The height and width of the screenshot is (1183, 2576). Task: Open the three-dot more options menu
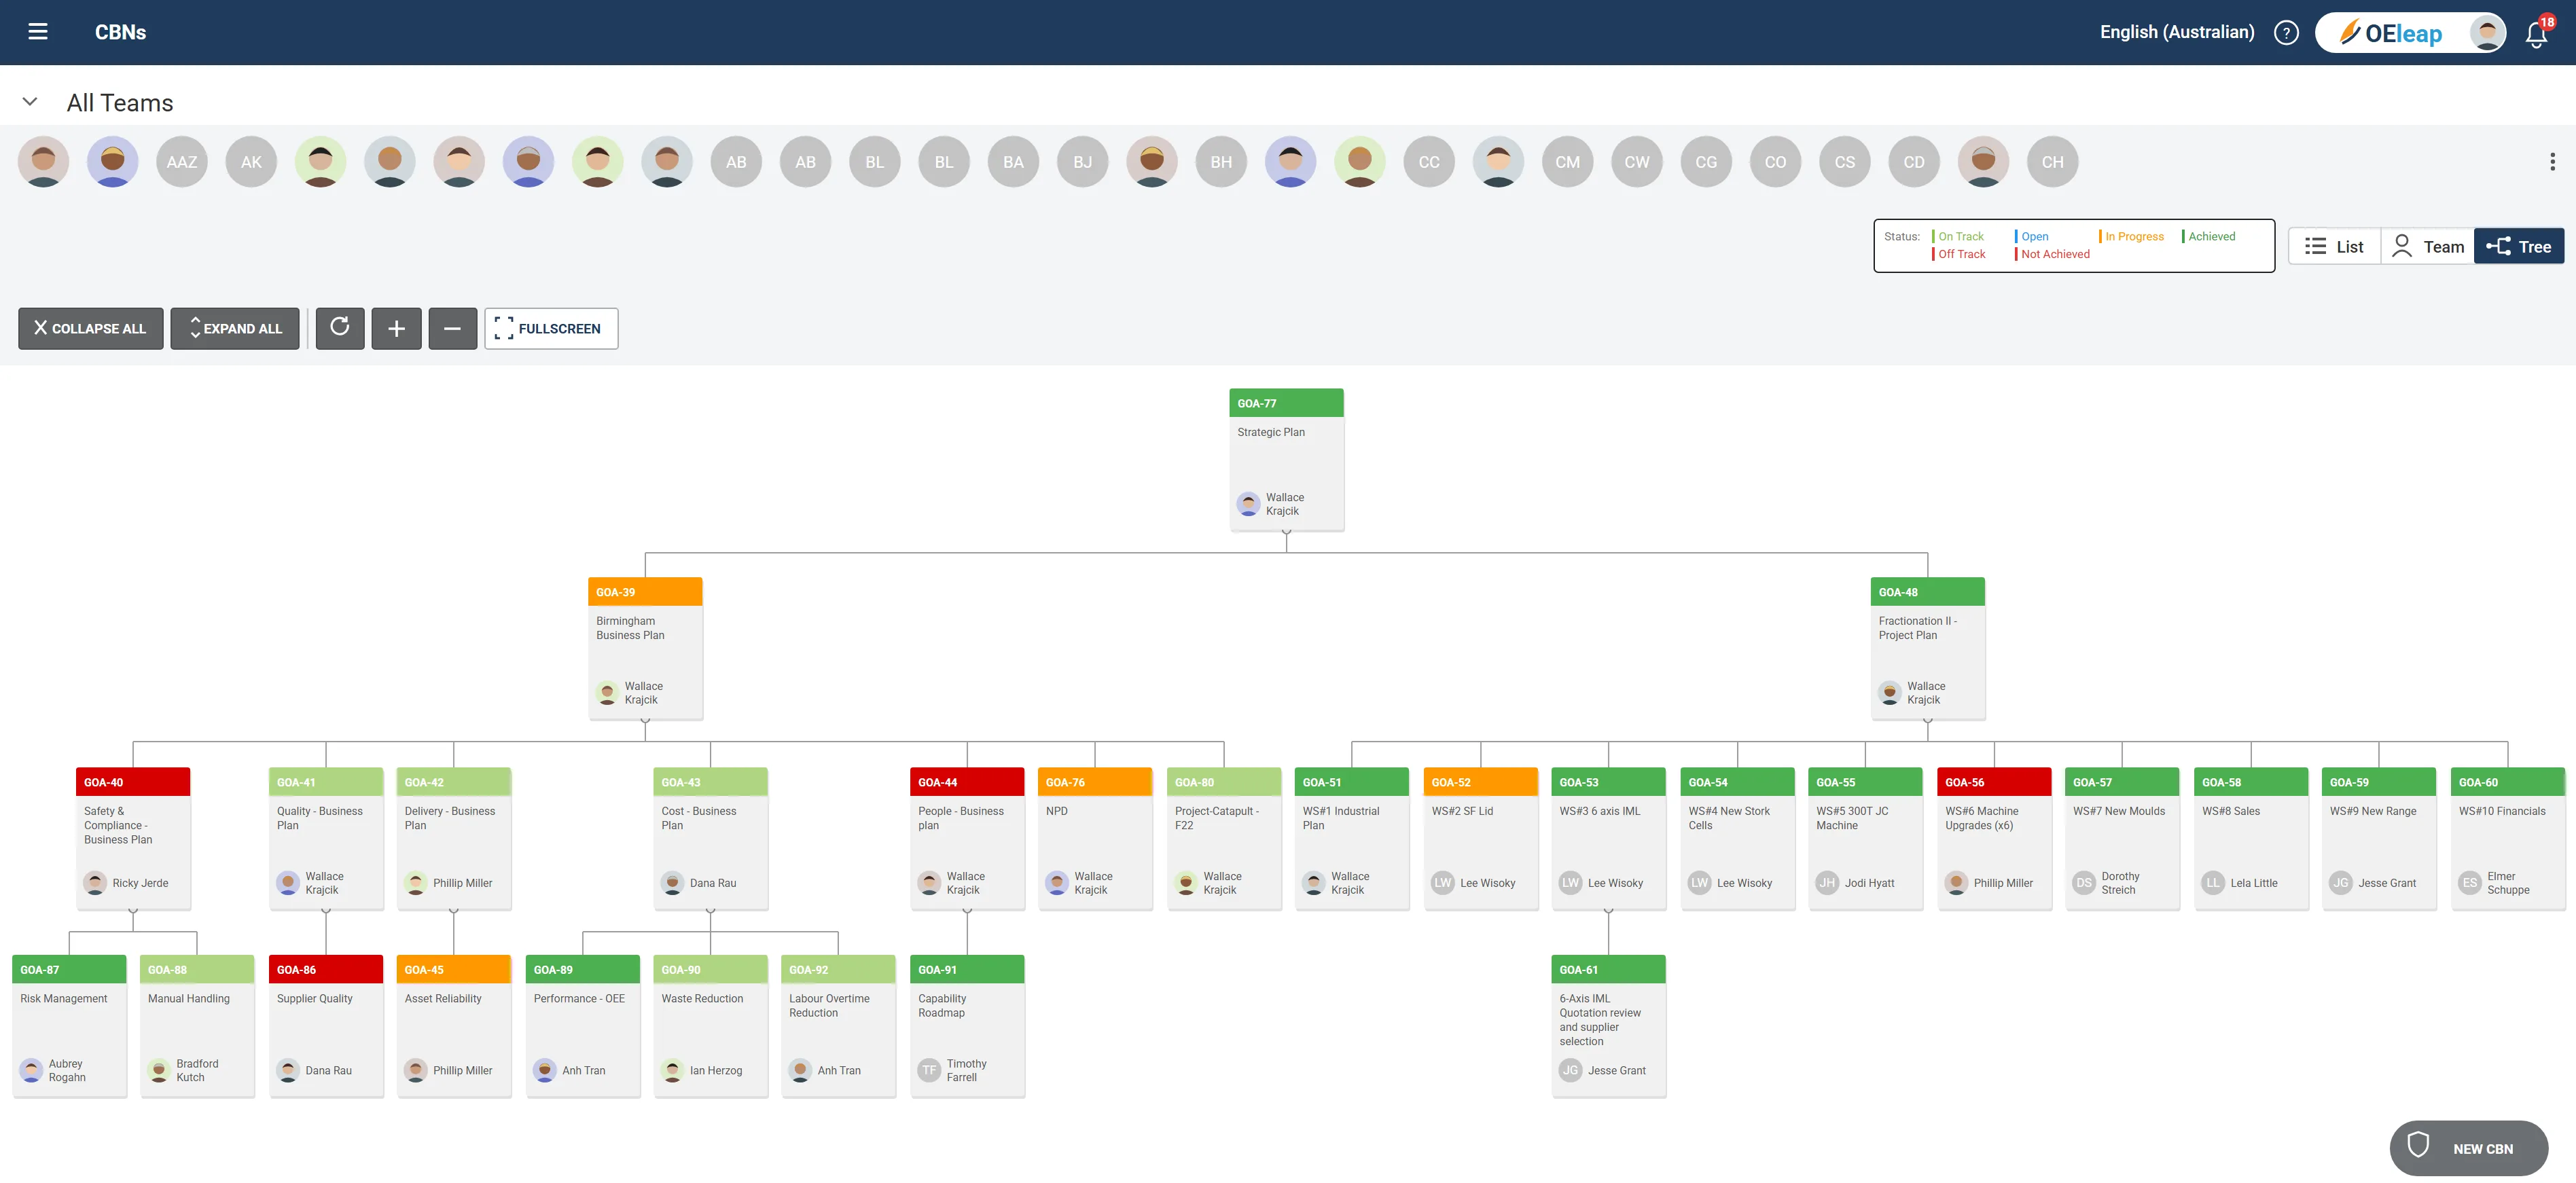click(2552, 162)
